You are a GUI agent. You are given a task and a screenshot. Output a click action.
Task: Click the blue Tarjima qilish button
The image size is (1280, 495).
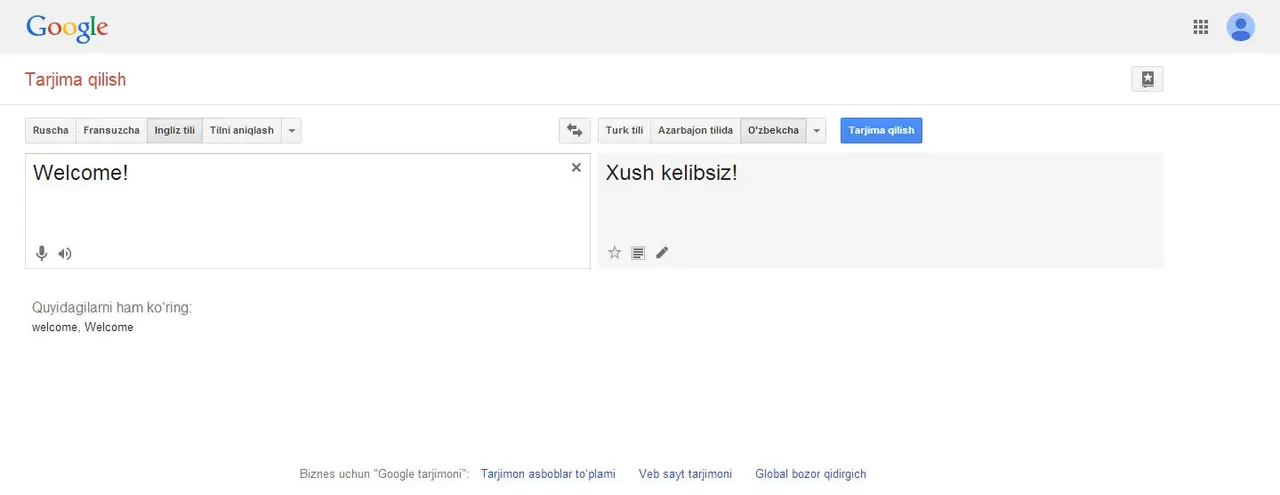click(x=881, y=131)
